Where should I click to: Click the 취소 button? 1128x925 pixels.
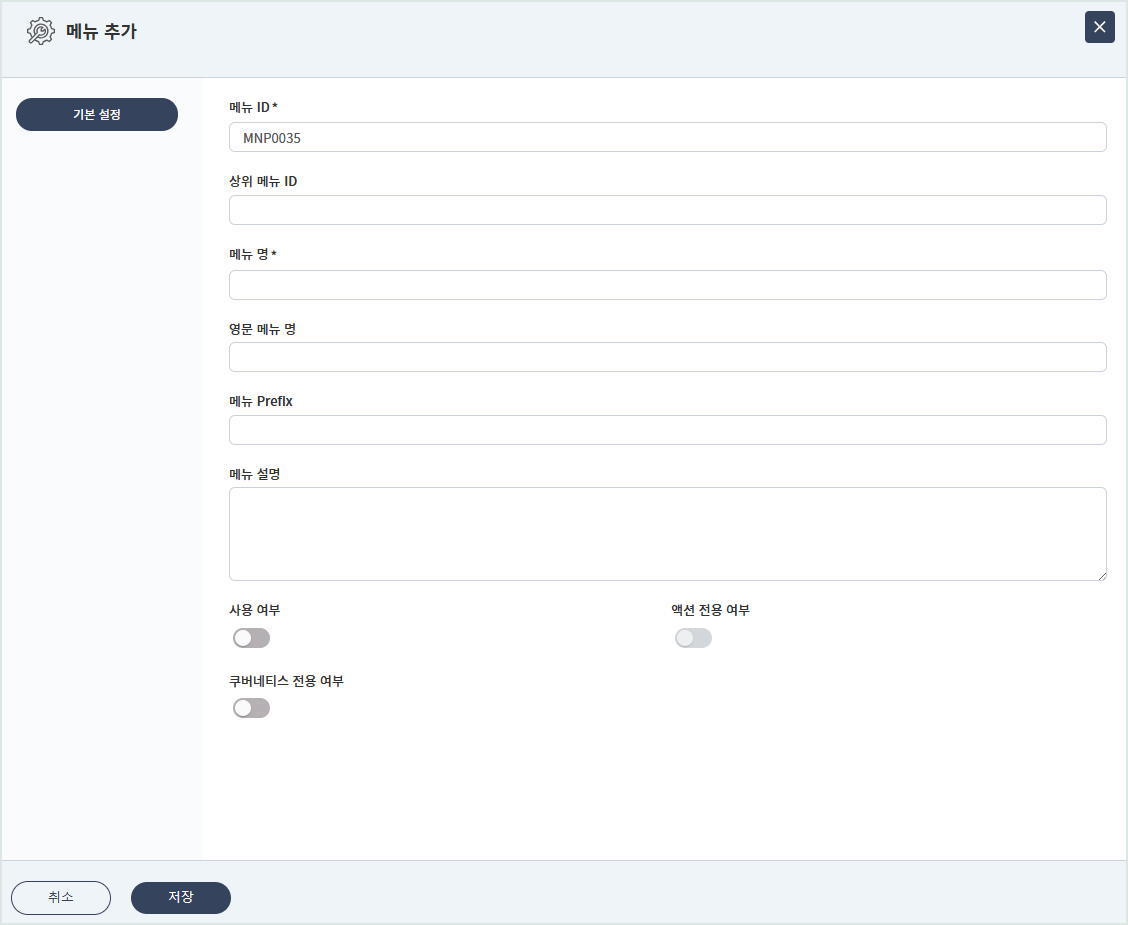tap(61, 897)
